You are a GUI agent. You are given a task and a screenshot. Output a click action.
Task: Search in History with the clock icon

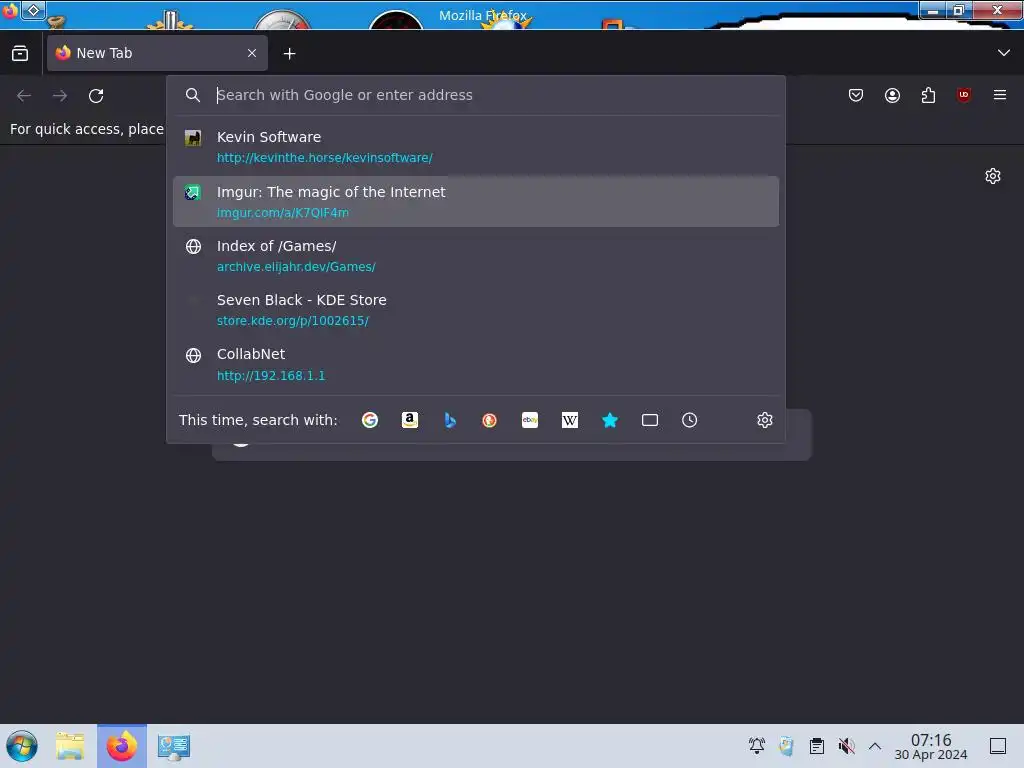pos(690,420)
